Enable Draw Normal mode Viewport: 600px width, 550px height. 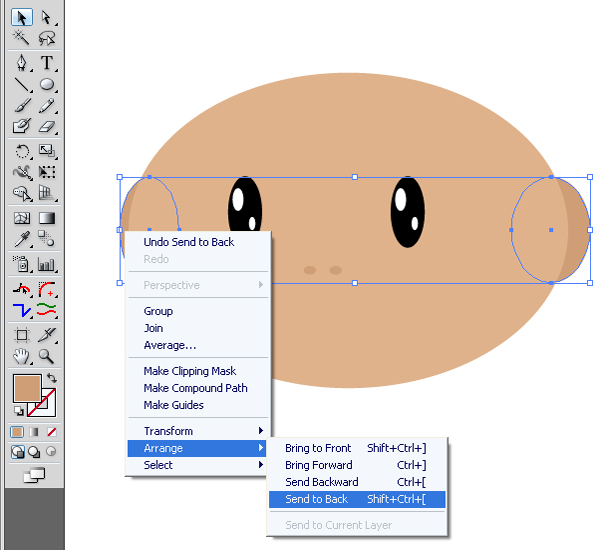coord(18,452)
